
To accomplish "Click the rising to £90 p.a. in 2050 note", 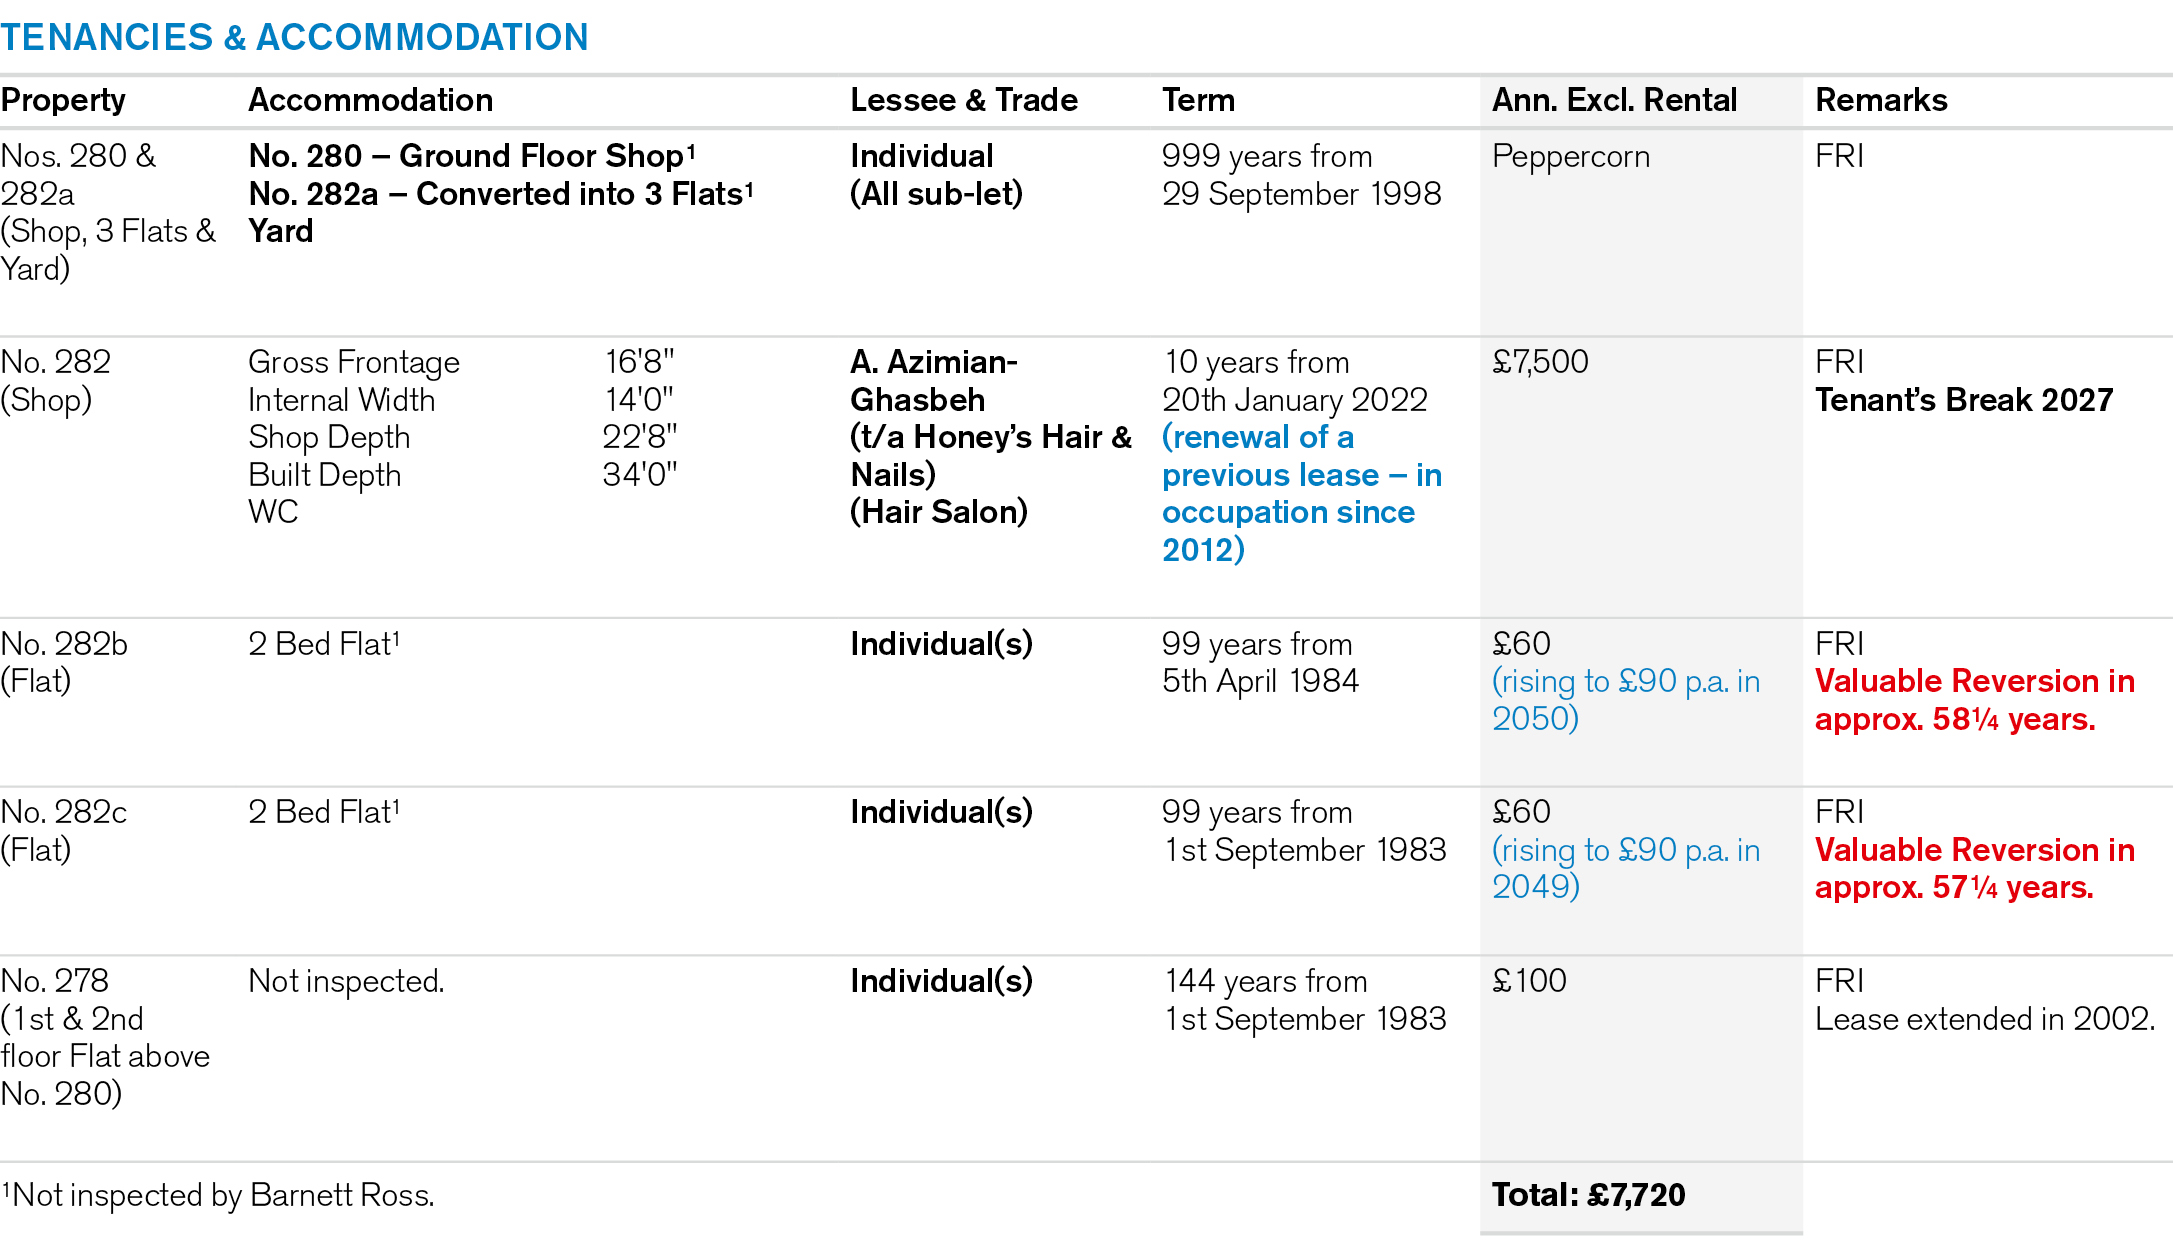I will click(1625, 700).
